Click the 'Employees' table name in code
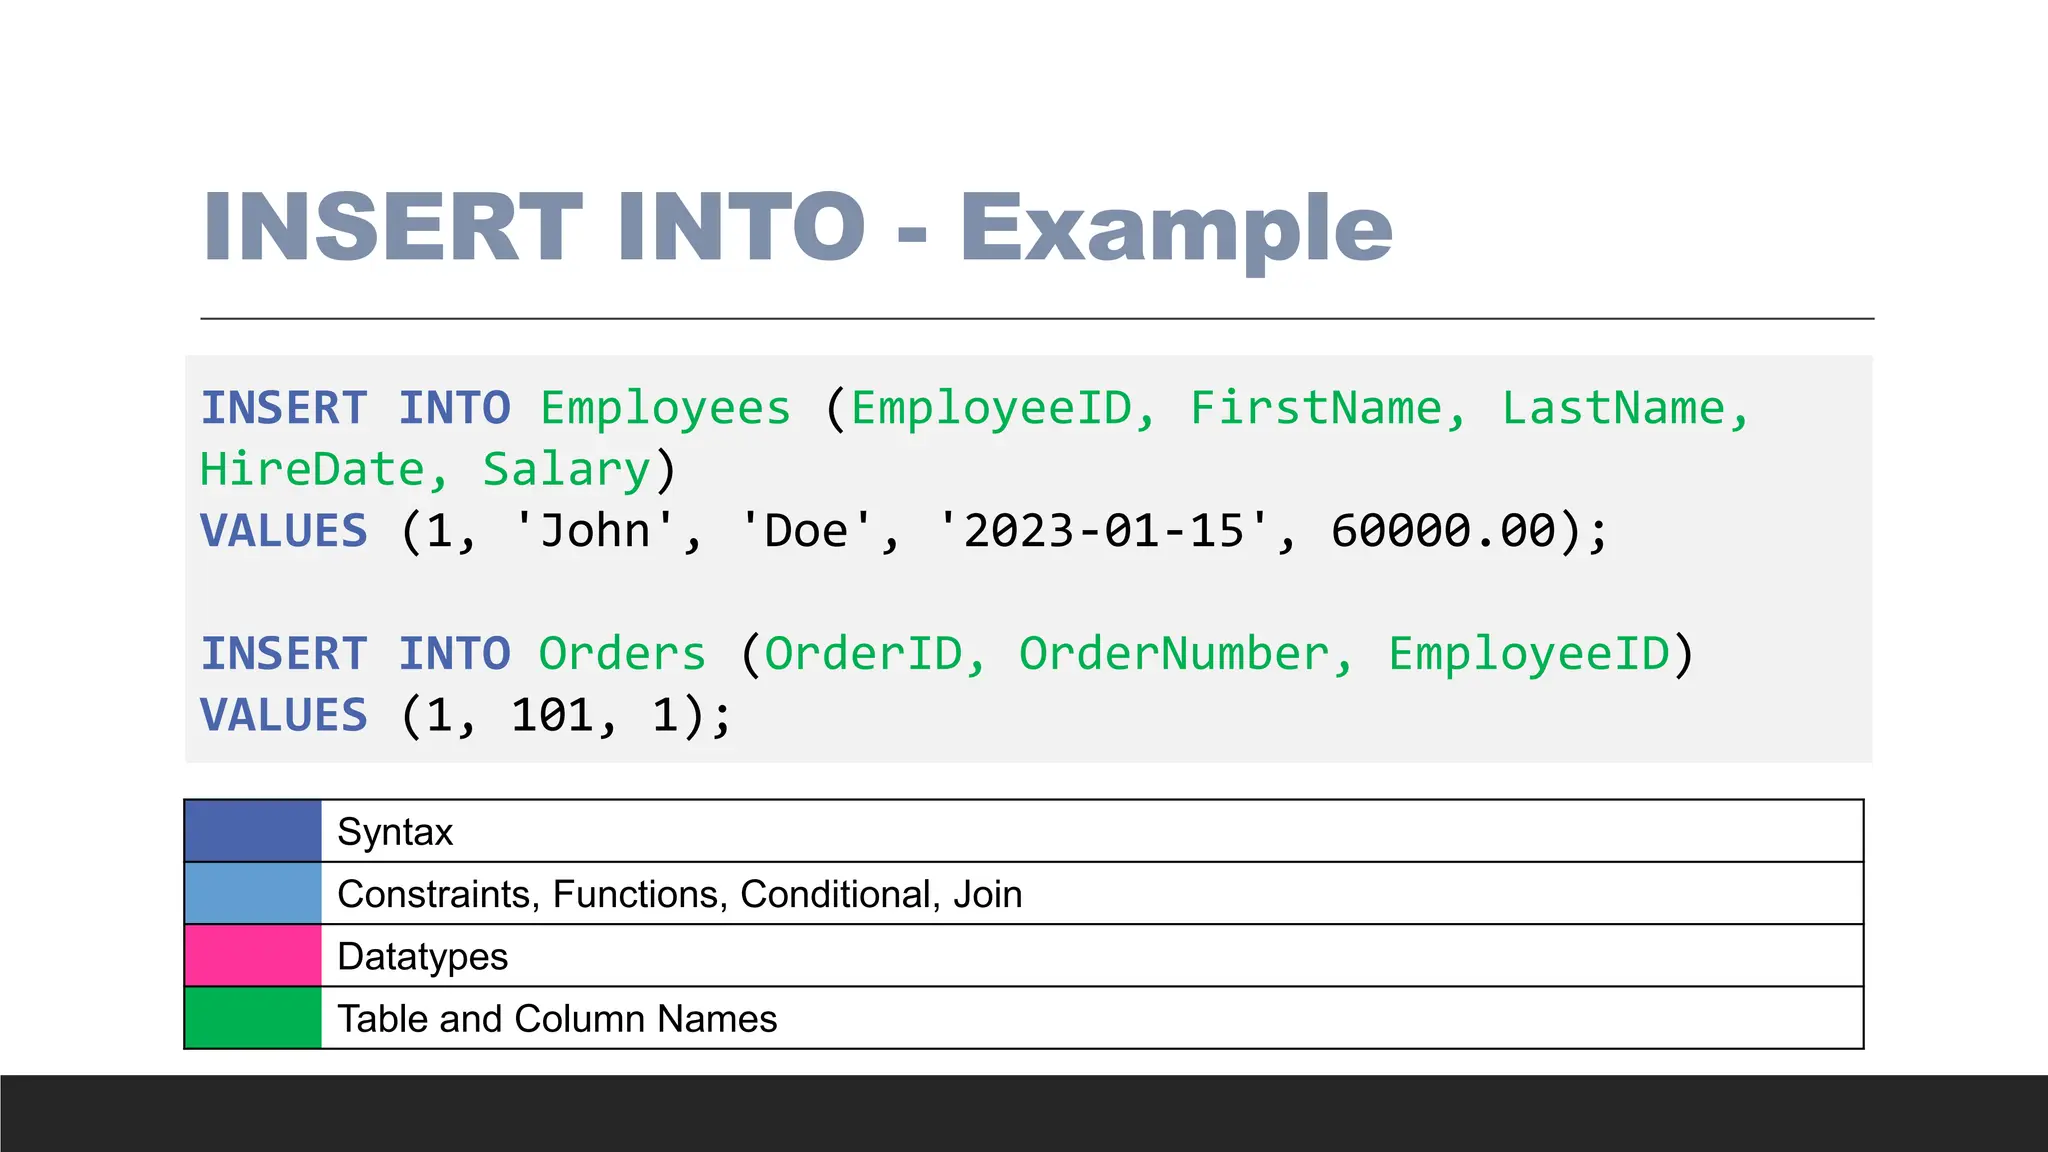 666,409
